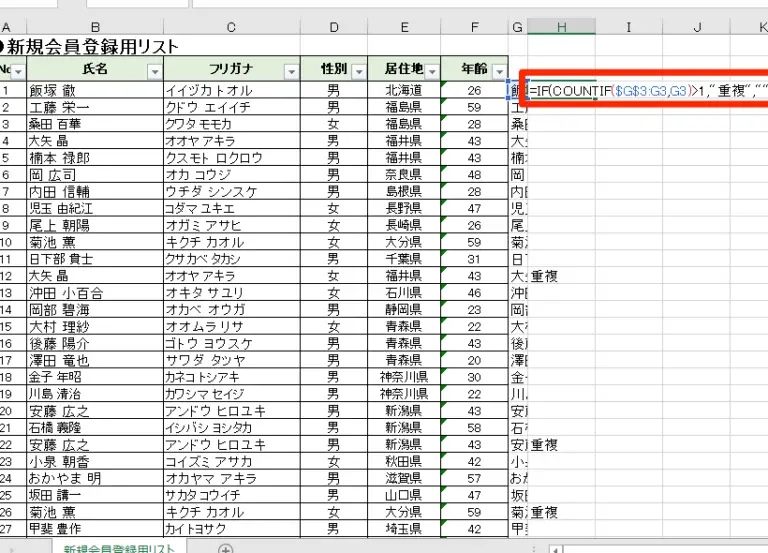Open the 居住地 column filter dropdown
768x553 pixels.
click(x=432, y=71)
